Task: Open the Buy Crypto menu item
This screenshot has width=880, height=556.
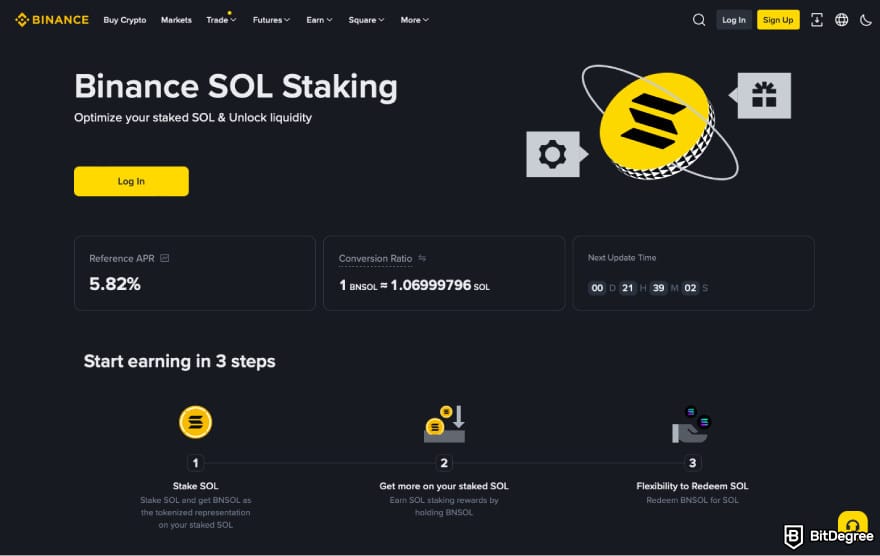Action: point(125,20)
